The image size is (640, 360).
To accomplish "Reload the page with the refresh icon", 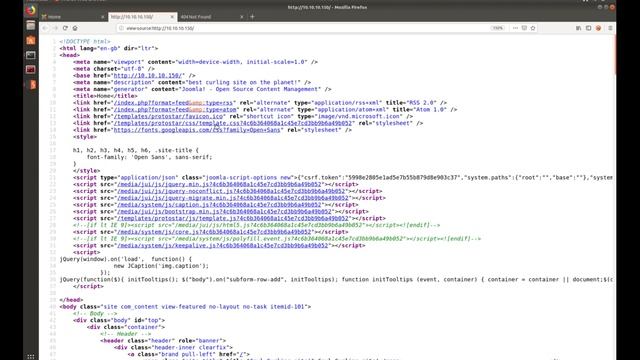I will point(65,28).
